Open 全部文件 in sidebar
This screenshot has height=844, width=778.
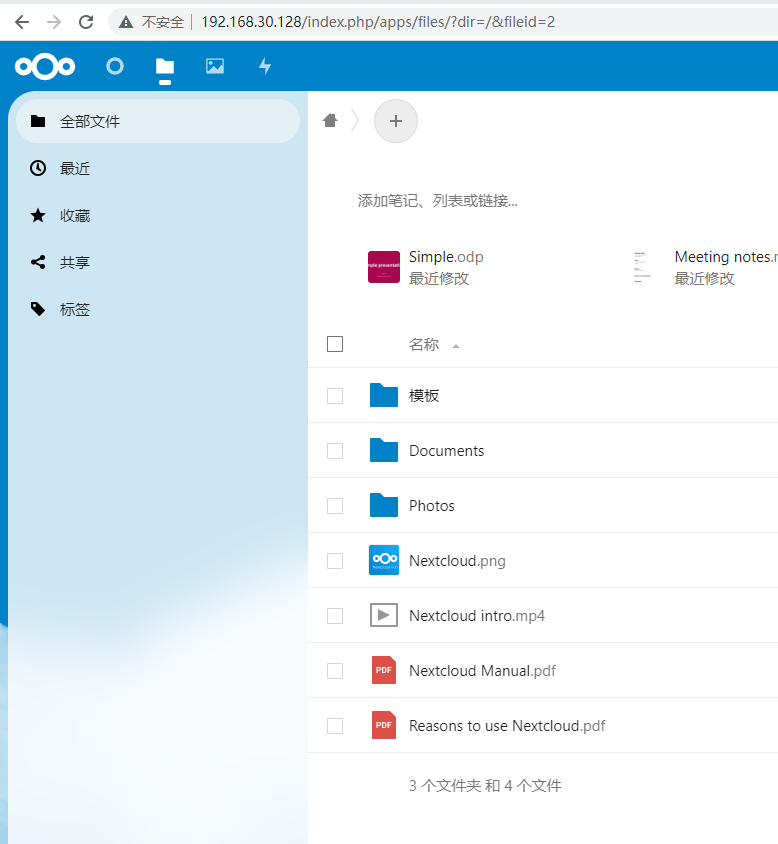pos(158,122)
